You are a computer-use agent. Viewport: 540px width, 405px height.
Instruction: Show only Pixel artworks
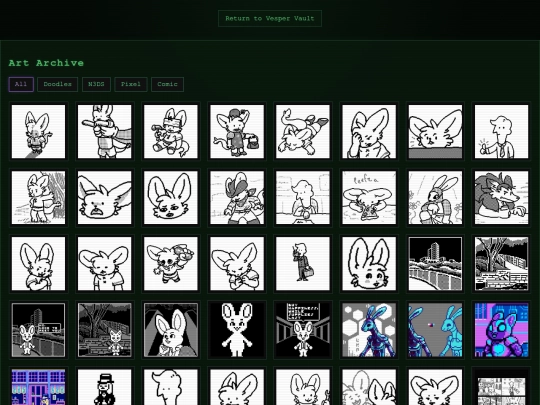tap(131, 84)
